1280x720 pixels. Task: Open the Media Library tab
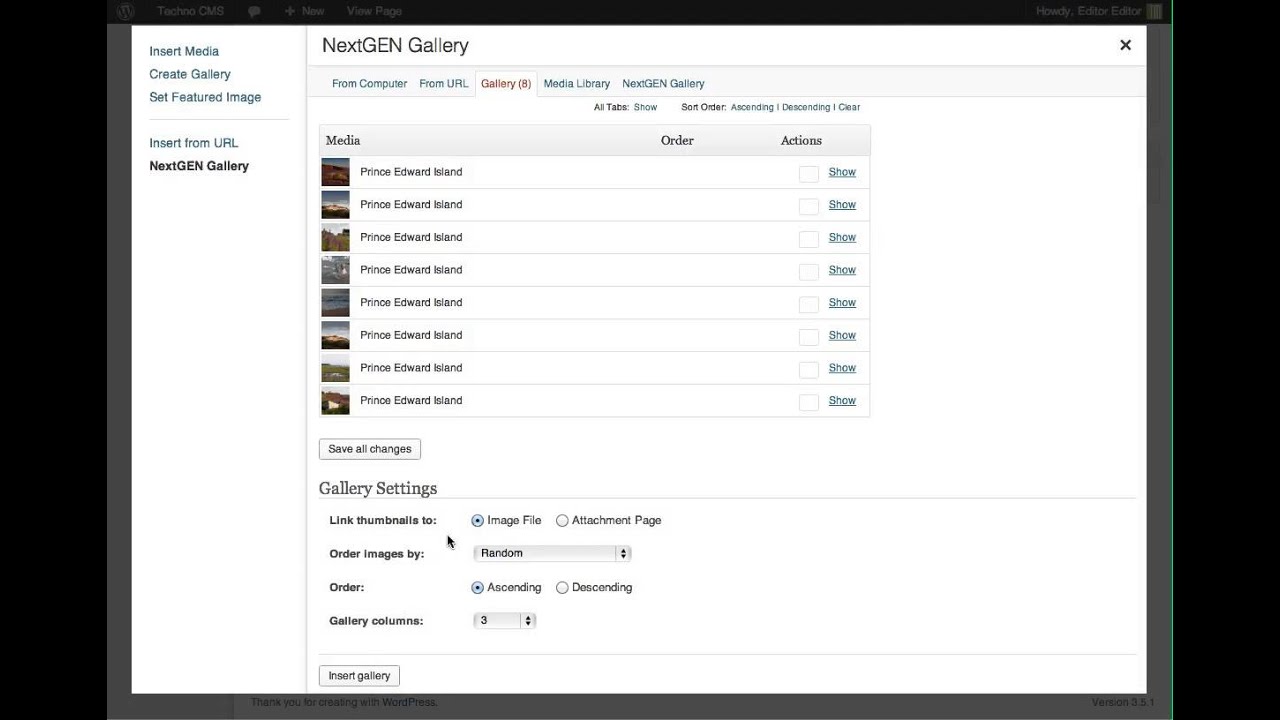point(577,84)
